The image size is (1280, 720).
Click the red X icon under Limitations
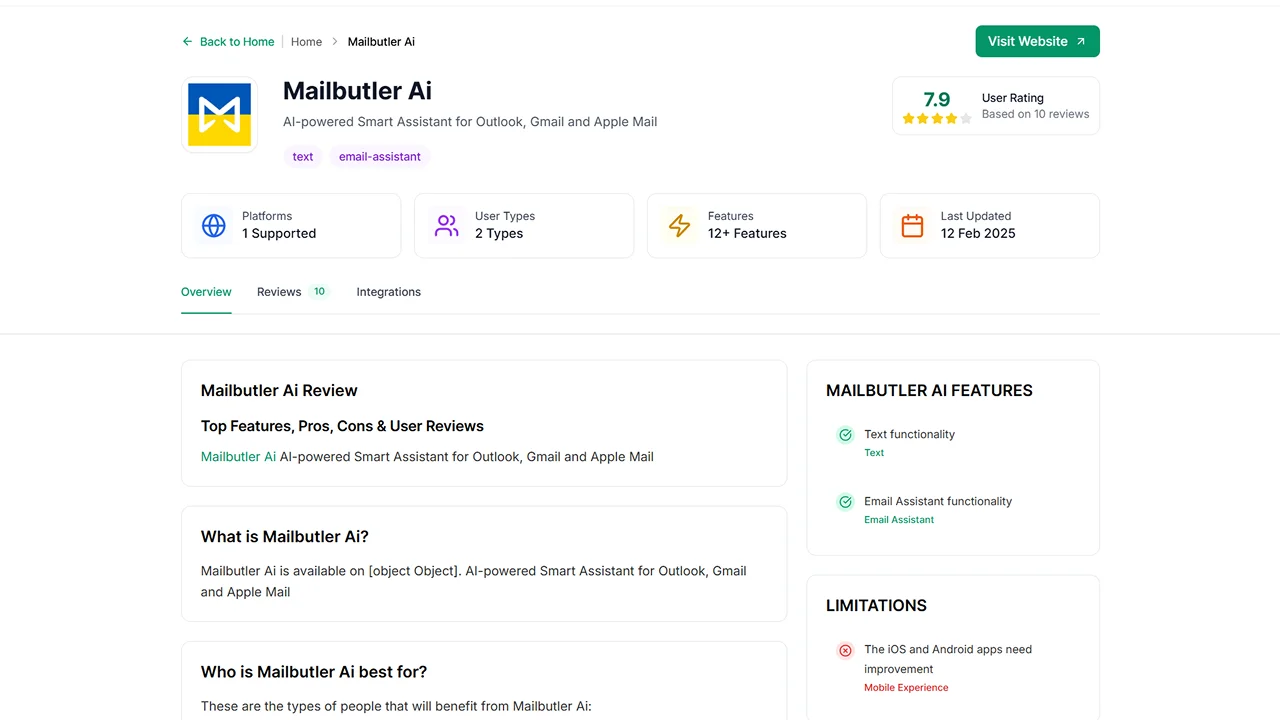tap(846, 650)
